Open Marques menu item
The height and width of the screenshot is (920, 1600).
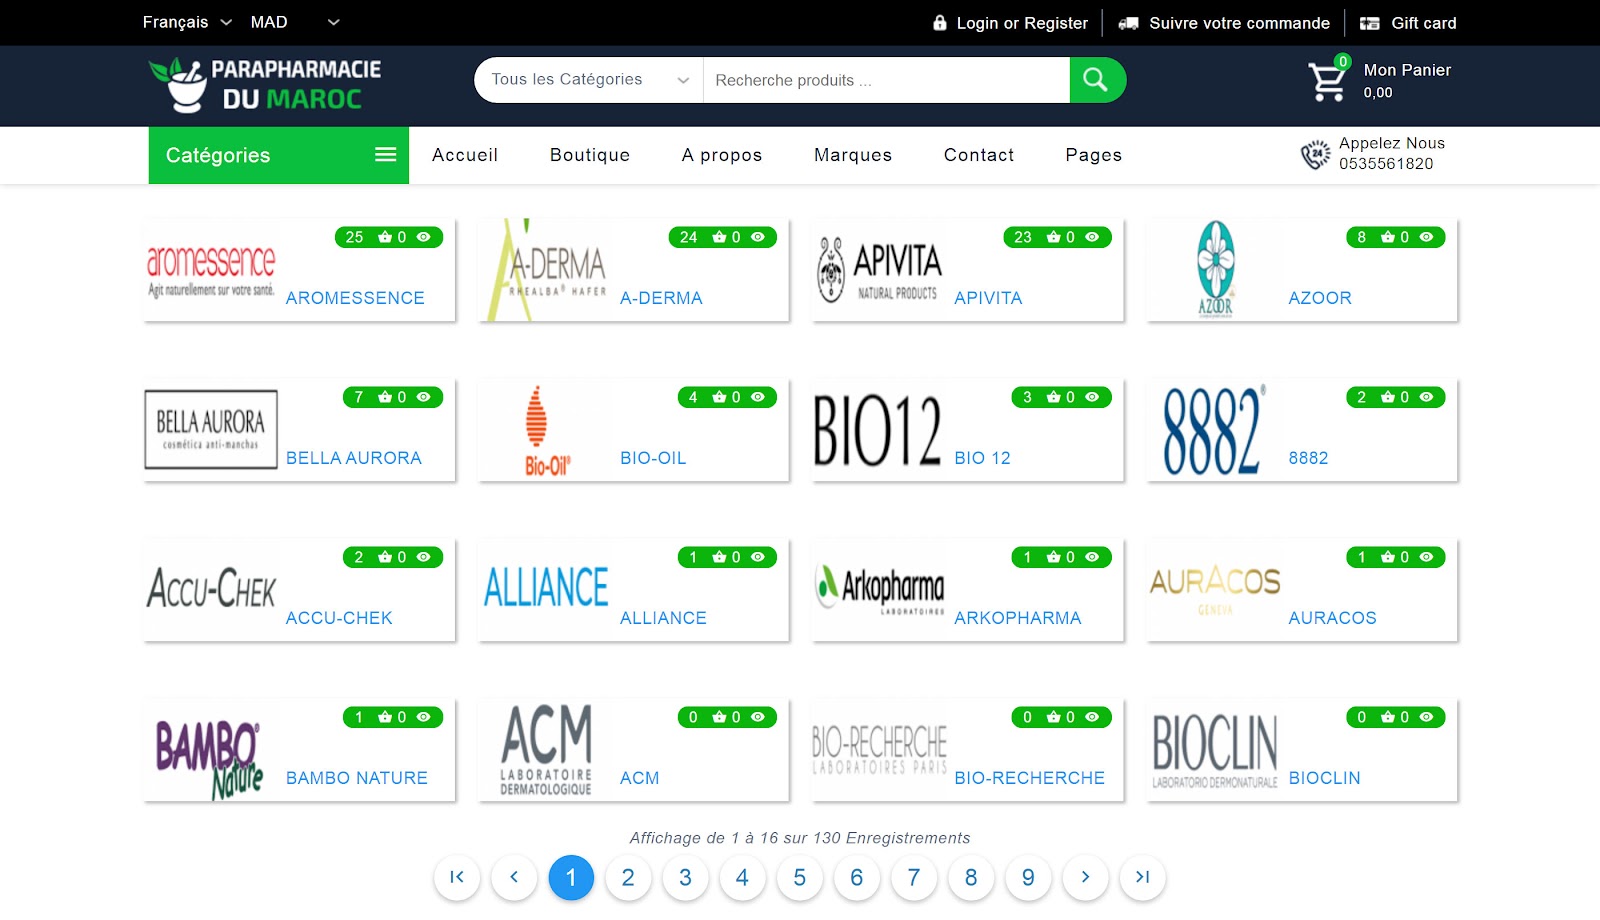[853, 155]
